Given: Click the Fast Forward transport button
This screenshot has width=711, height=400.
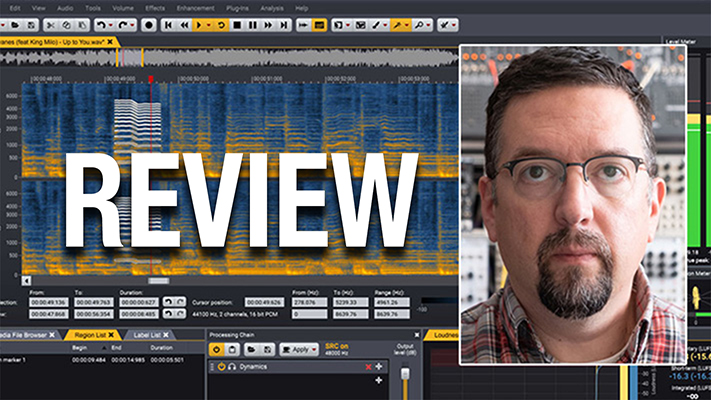Looking at the screenshot, I should 269,24.
